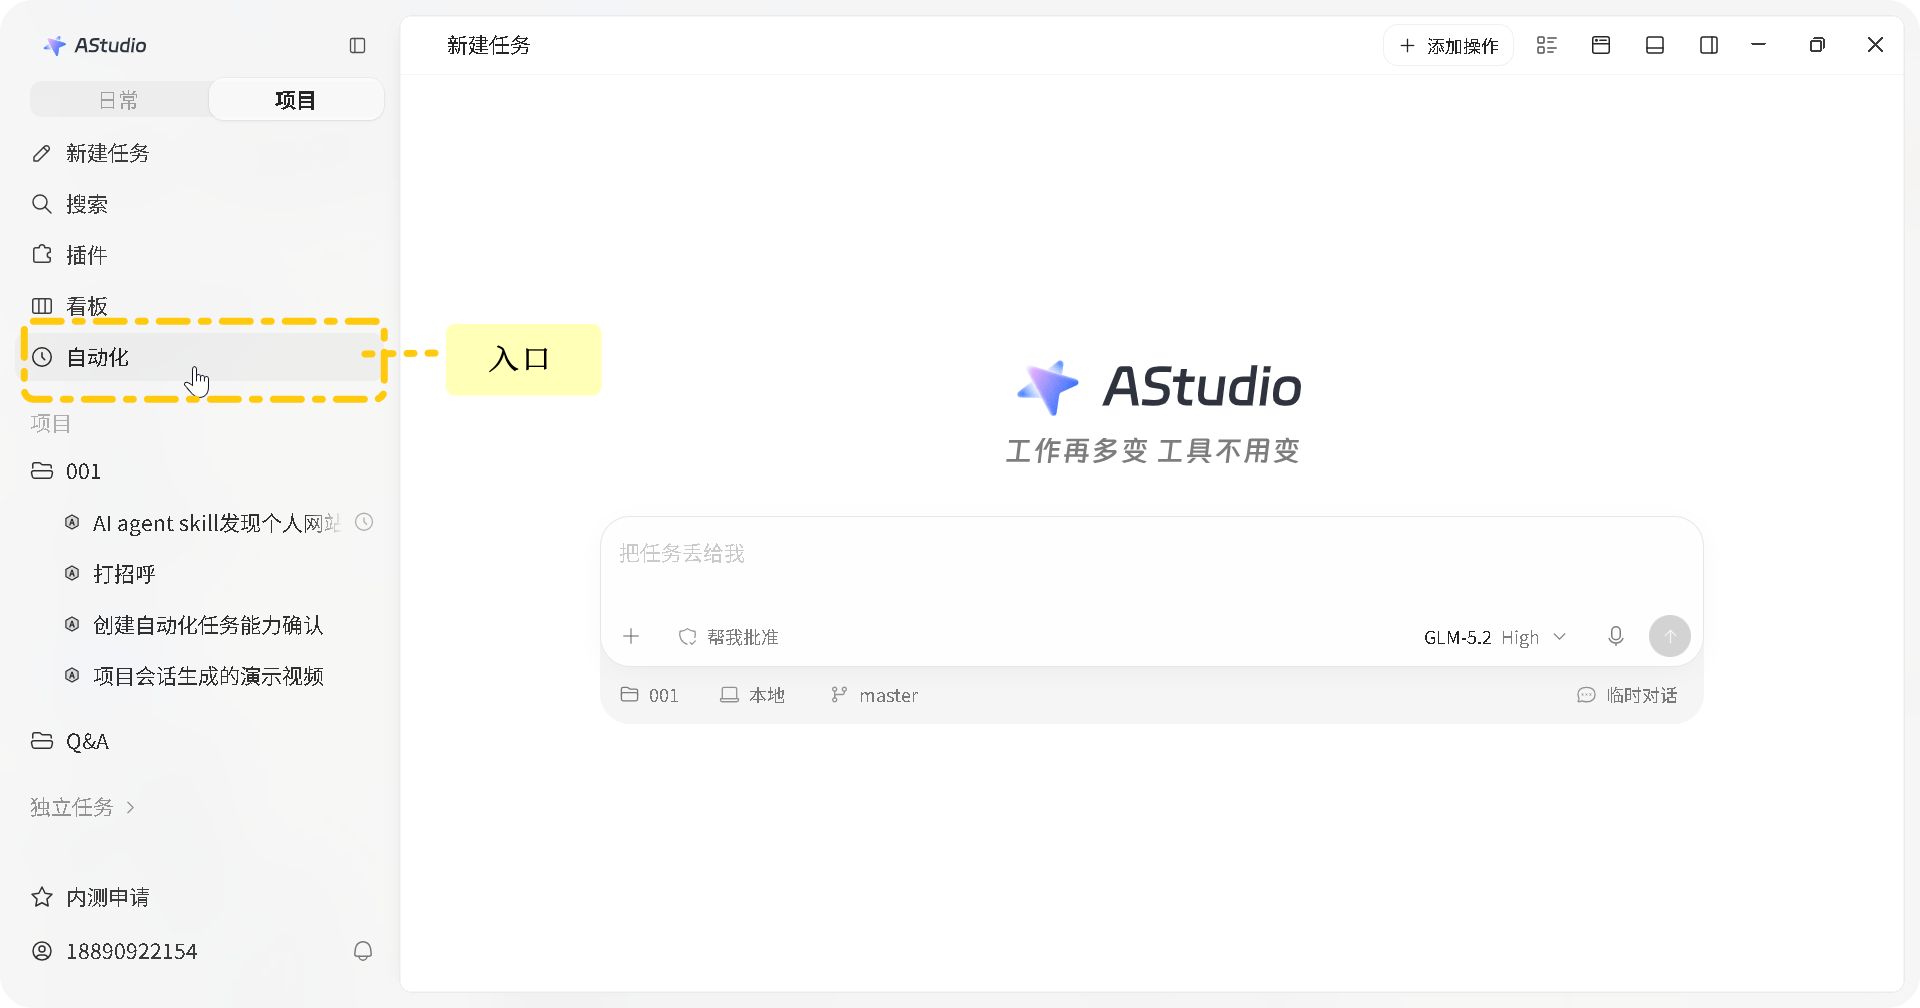1920x1008 pixels.
Task: Open the master branch selector
Action: coord(874,695)
